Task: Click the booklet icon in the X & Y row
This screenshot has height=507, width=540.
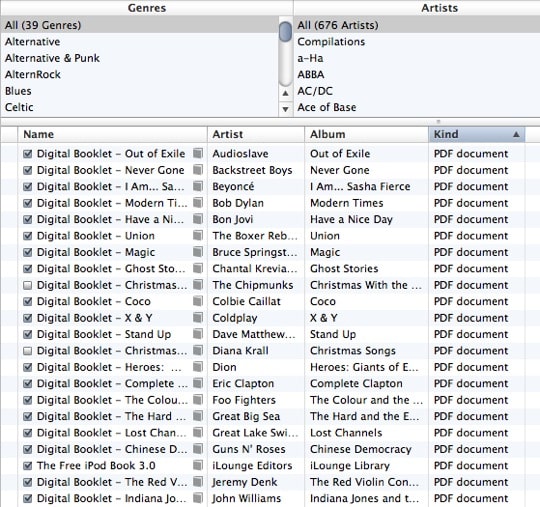Action: [x=198, y=317]
